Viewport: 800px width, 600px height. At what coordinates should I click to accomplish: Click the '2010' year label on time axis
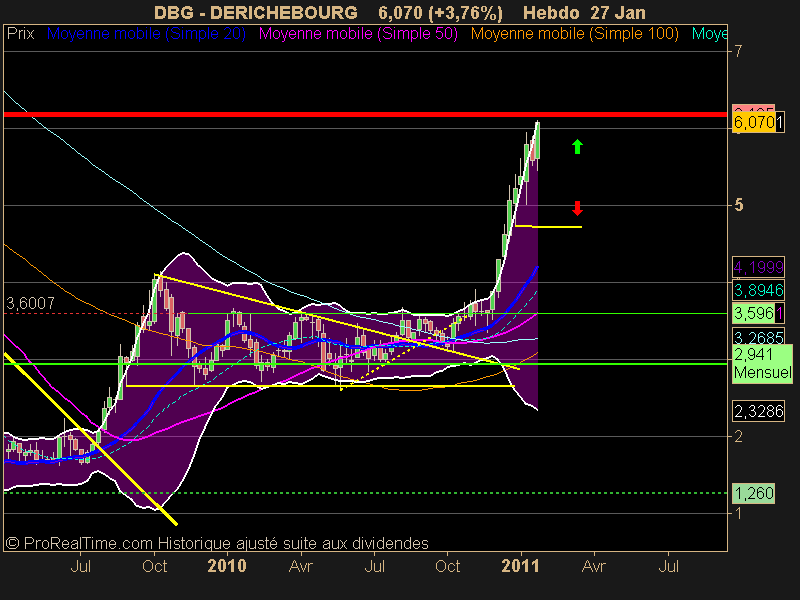[x=227, y=566]
